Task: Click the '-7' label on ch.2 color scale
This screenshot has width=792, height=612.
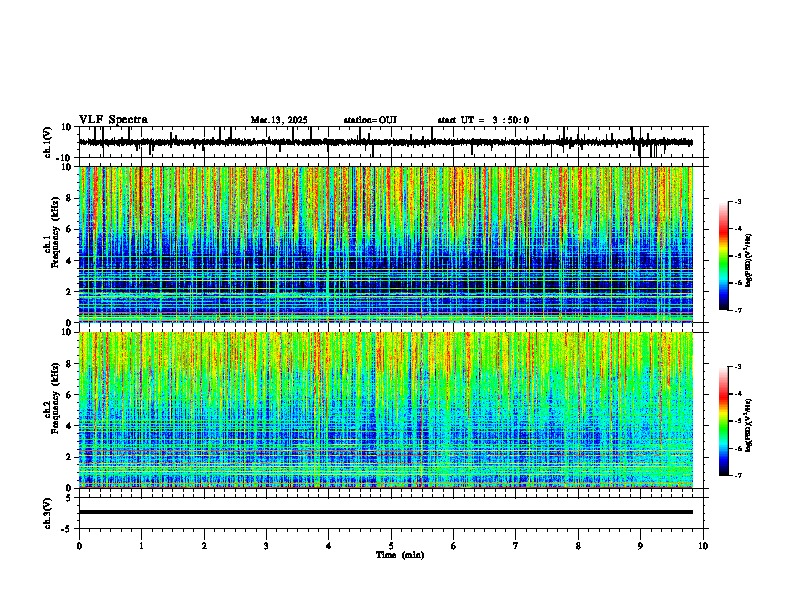Action: pyautogui.click(x=738, y=475)
